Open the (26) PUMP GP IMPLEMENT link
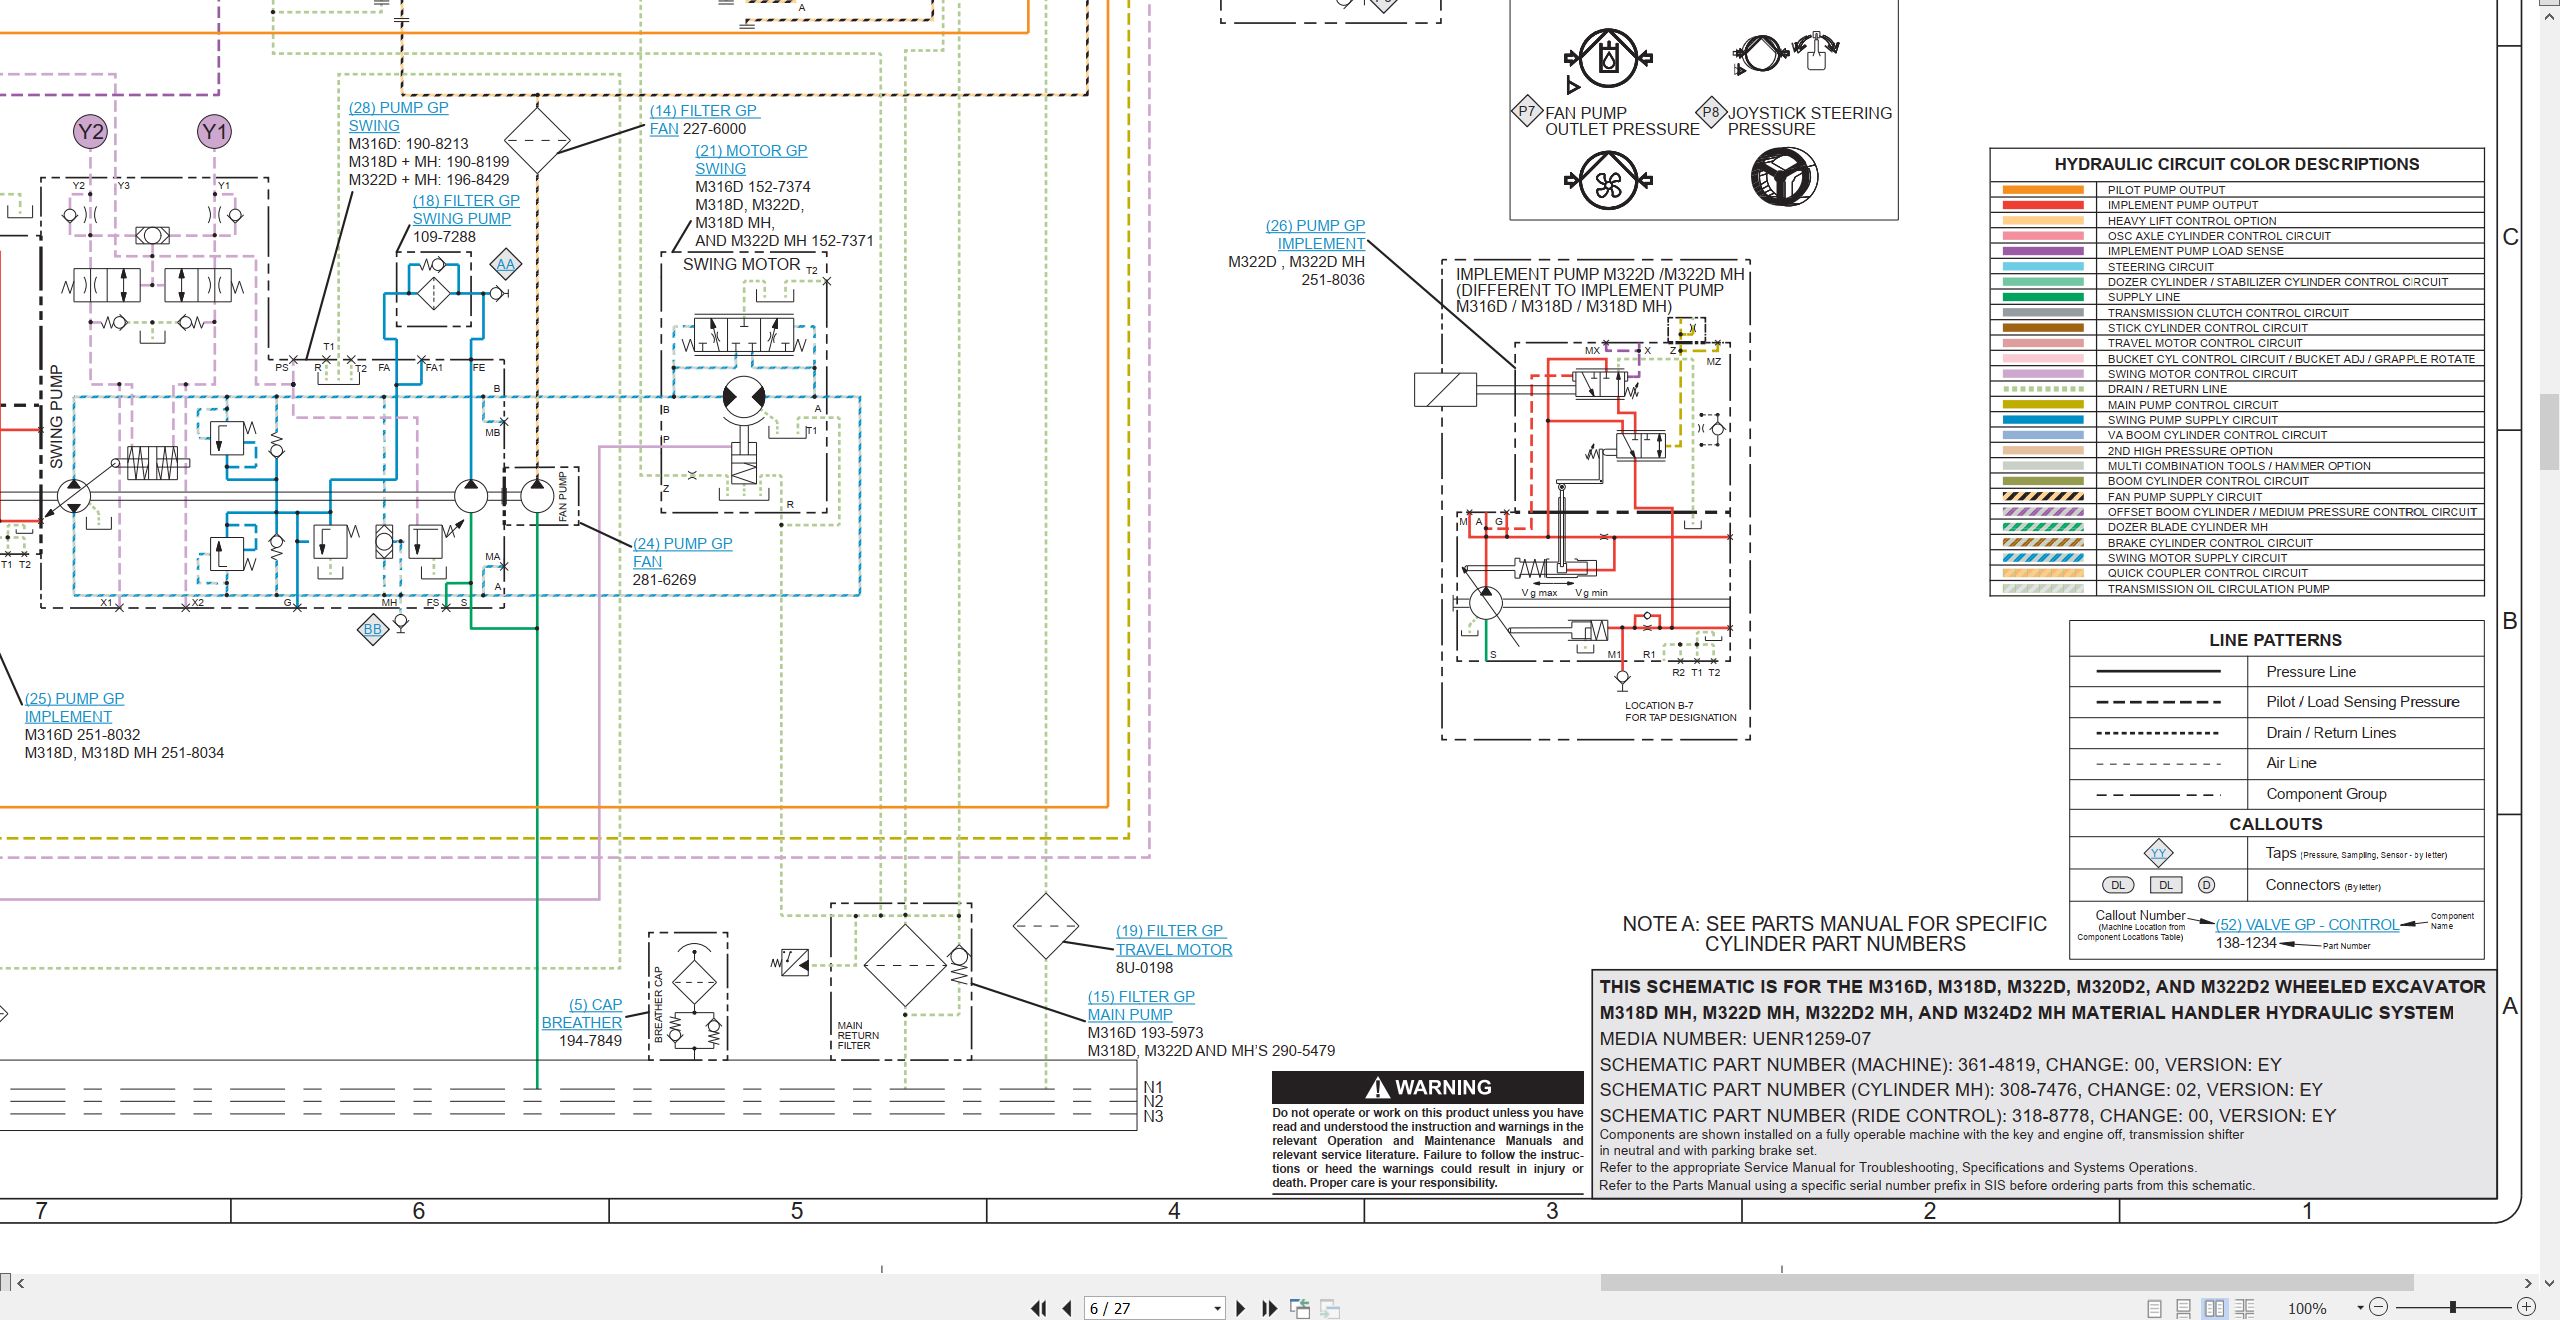This screenshot has width=2560, height=1320. coord(1315,235)
